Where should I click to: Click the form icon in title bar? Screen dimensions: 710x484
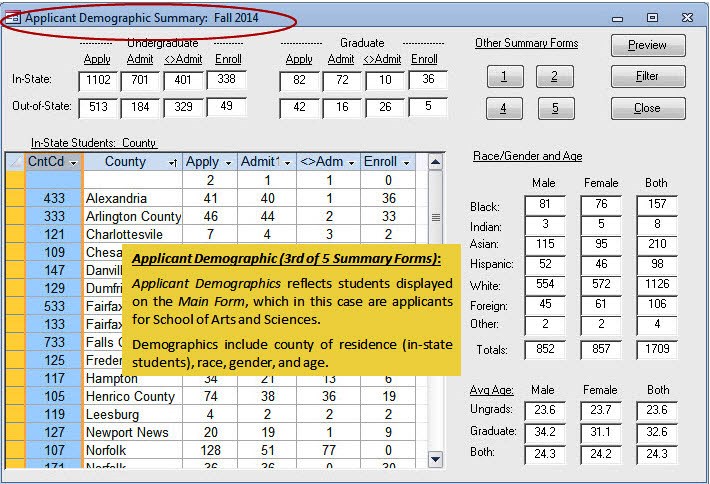[13, 18]
